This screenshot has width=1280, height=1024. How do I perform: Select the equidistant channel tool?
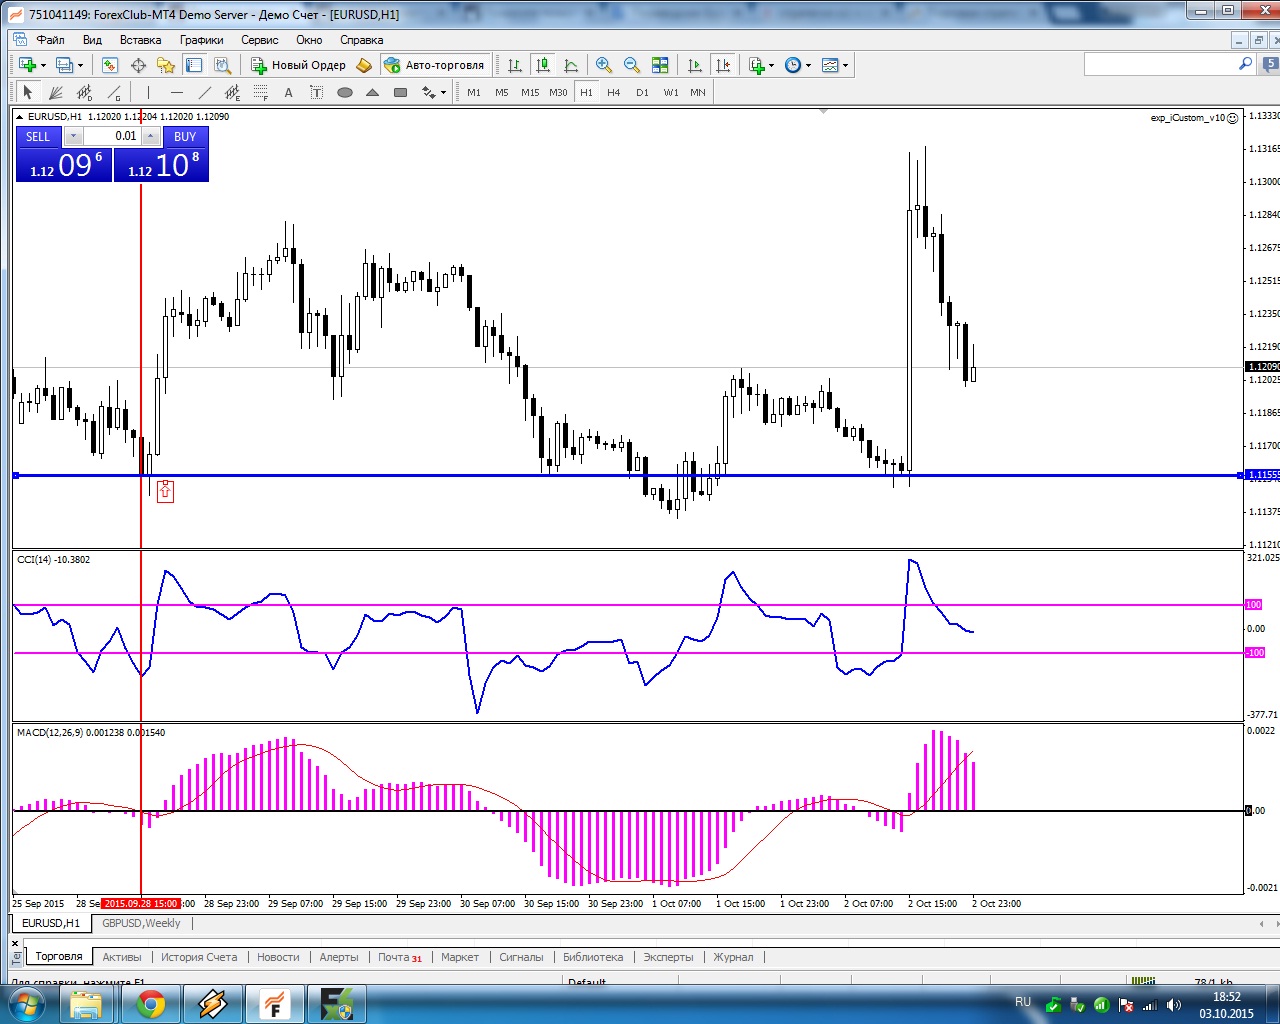tap(233, 92)
